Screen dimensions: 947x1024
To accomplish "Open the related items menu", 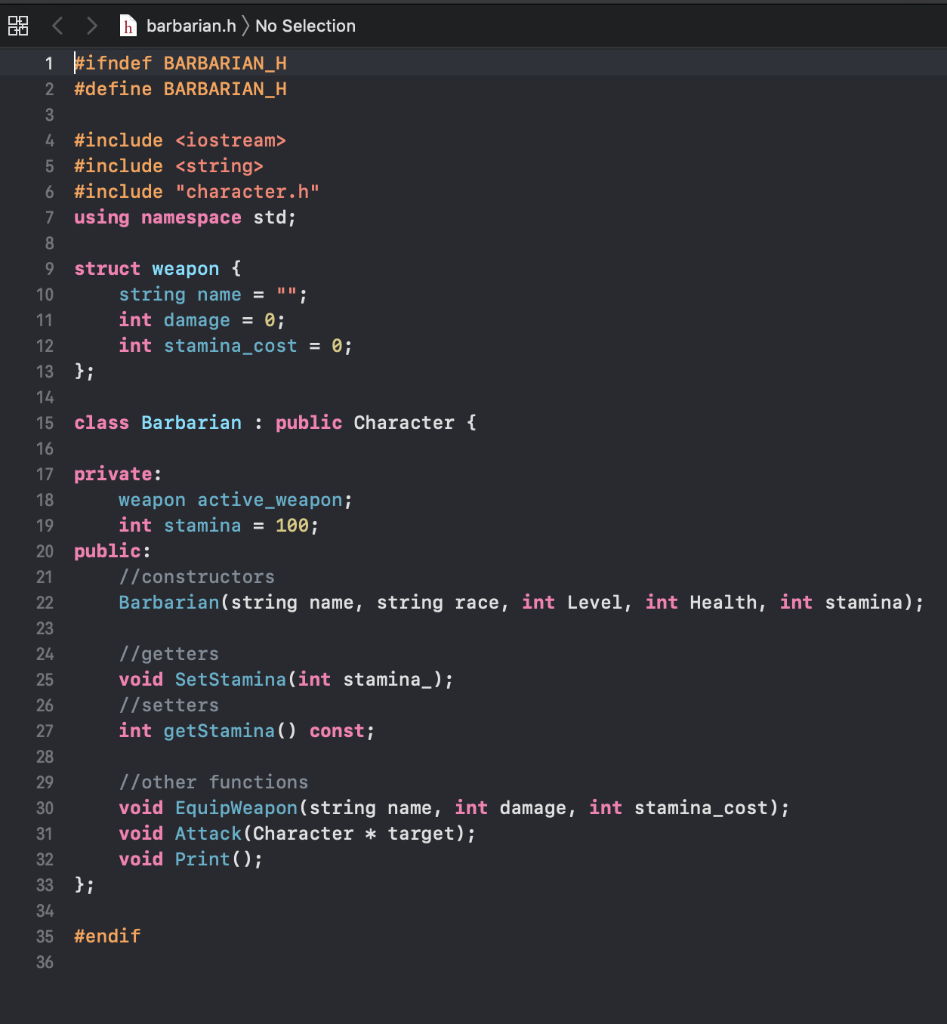I will [x=18, y=25].
